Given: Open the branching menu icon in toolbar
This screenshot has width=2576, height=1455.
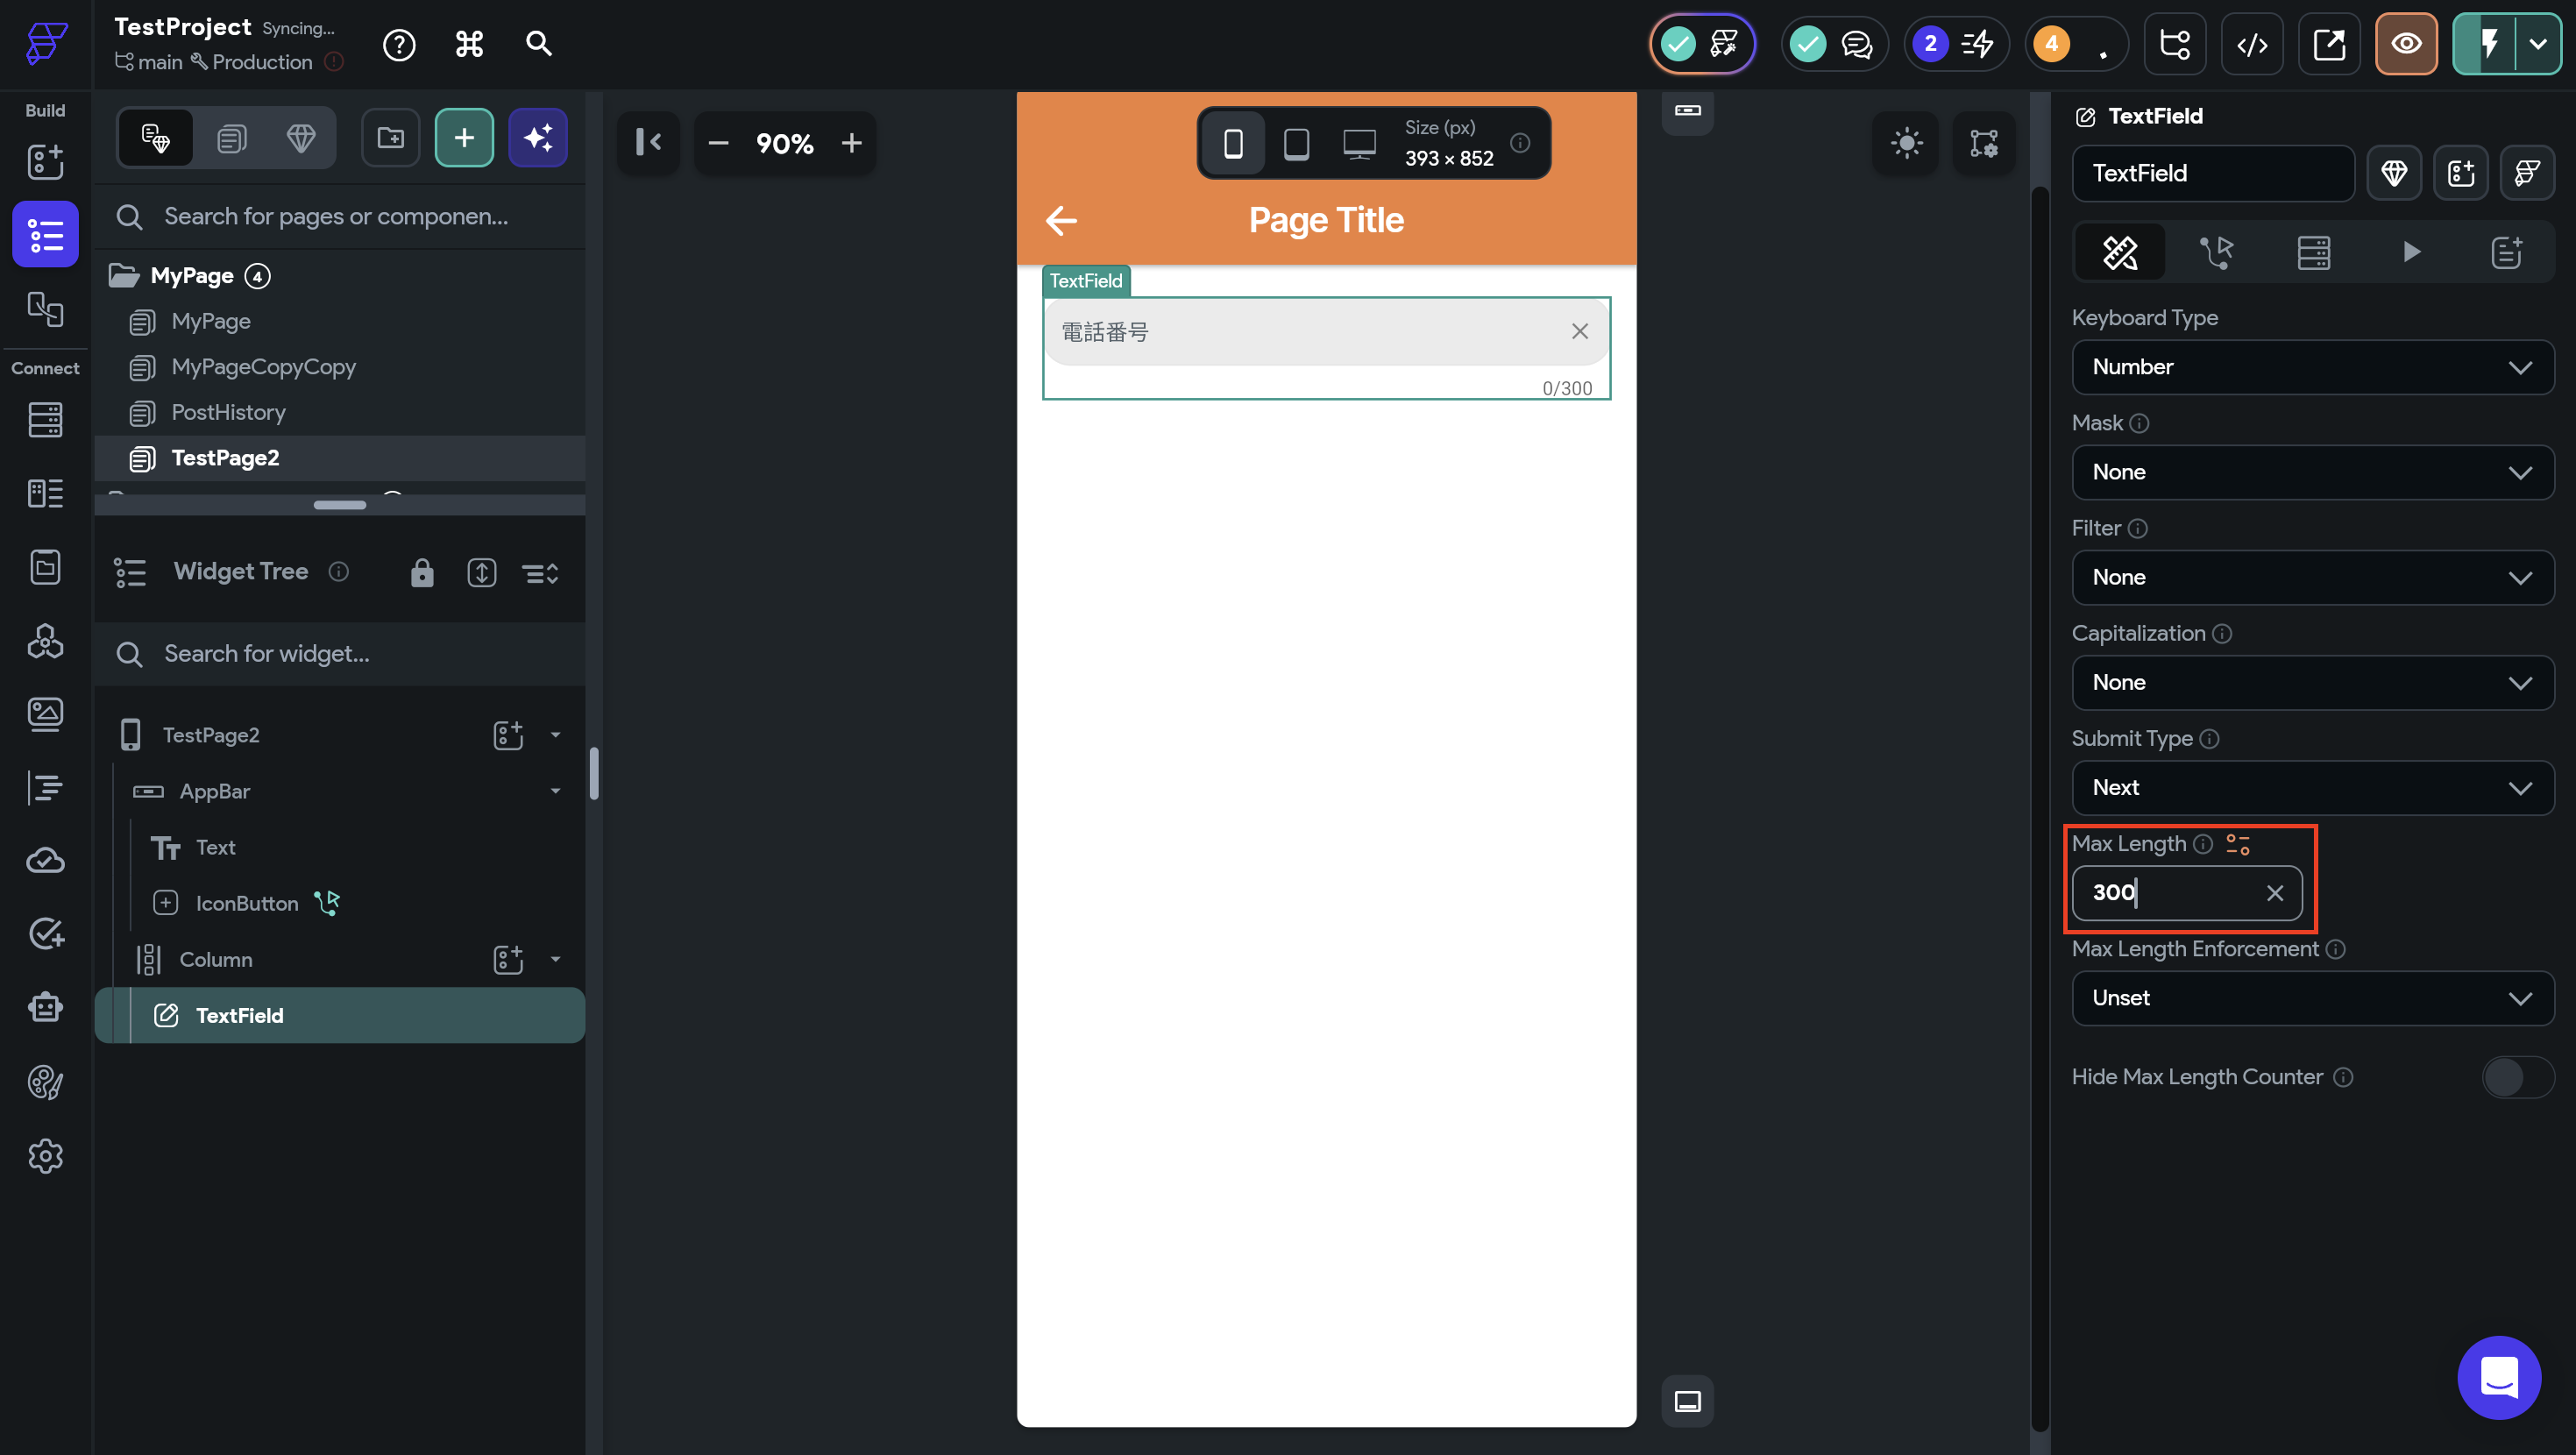Looking at the screenshot, I should pyautogui.click(x=2175, y=44).
